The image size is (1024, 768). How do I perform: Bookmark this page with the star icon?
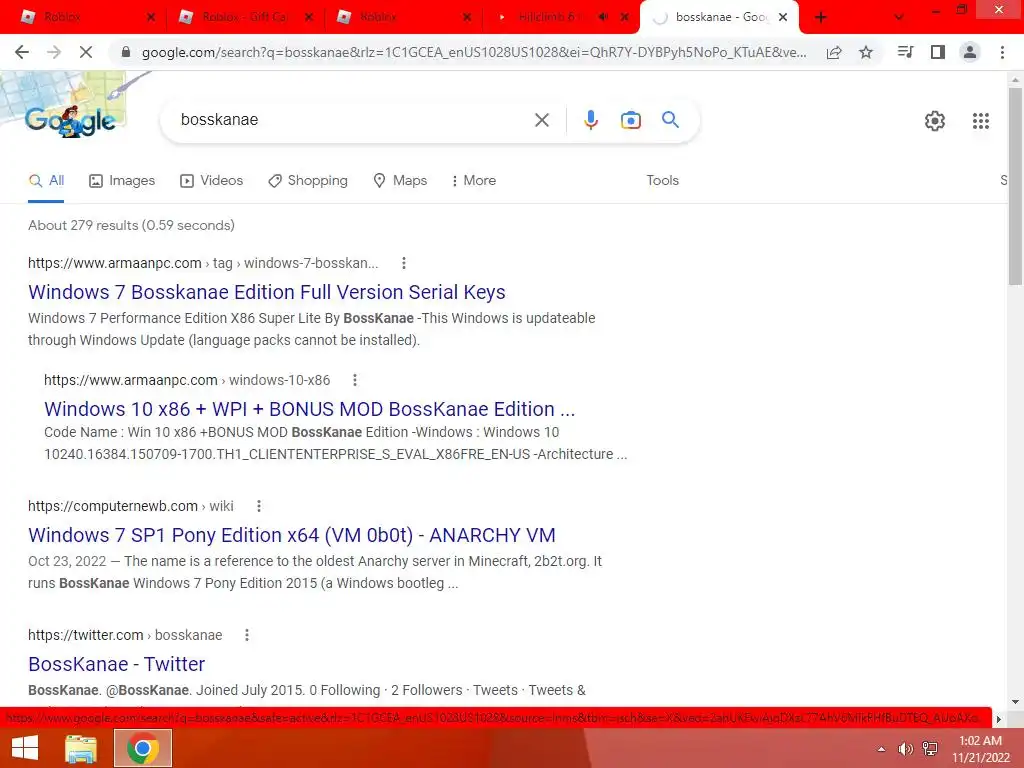coord(866,52)
